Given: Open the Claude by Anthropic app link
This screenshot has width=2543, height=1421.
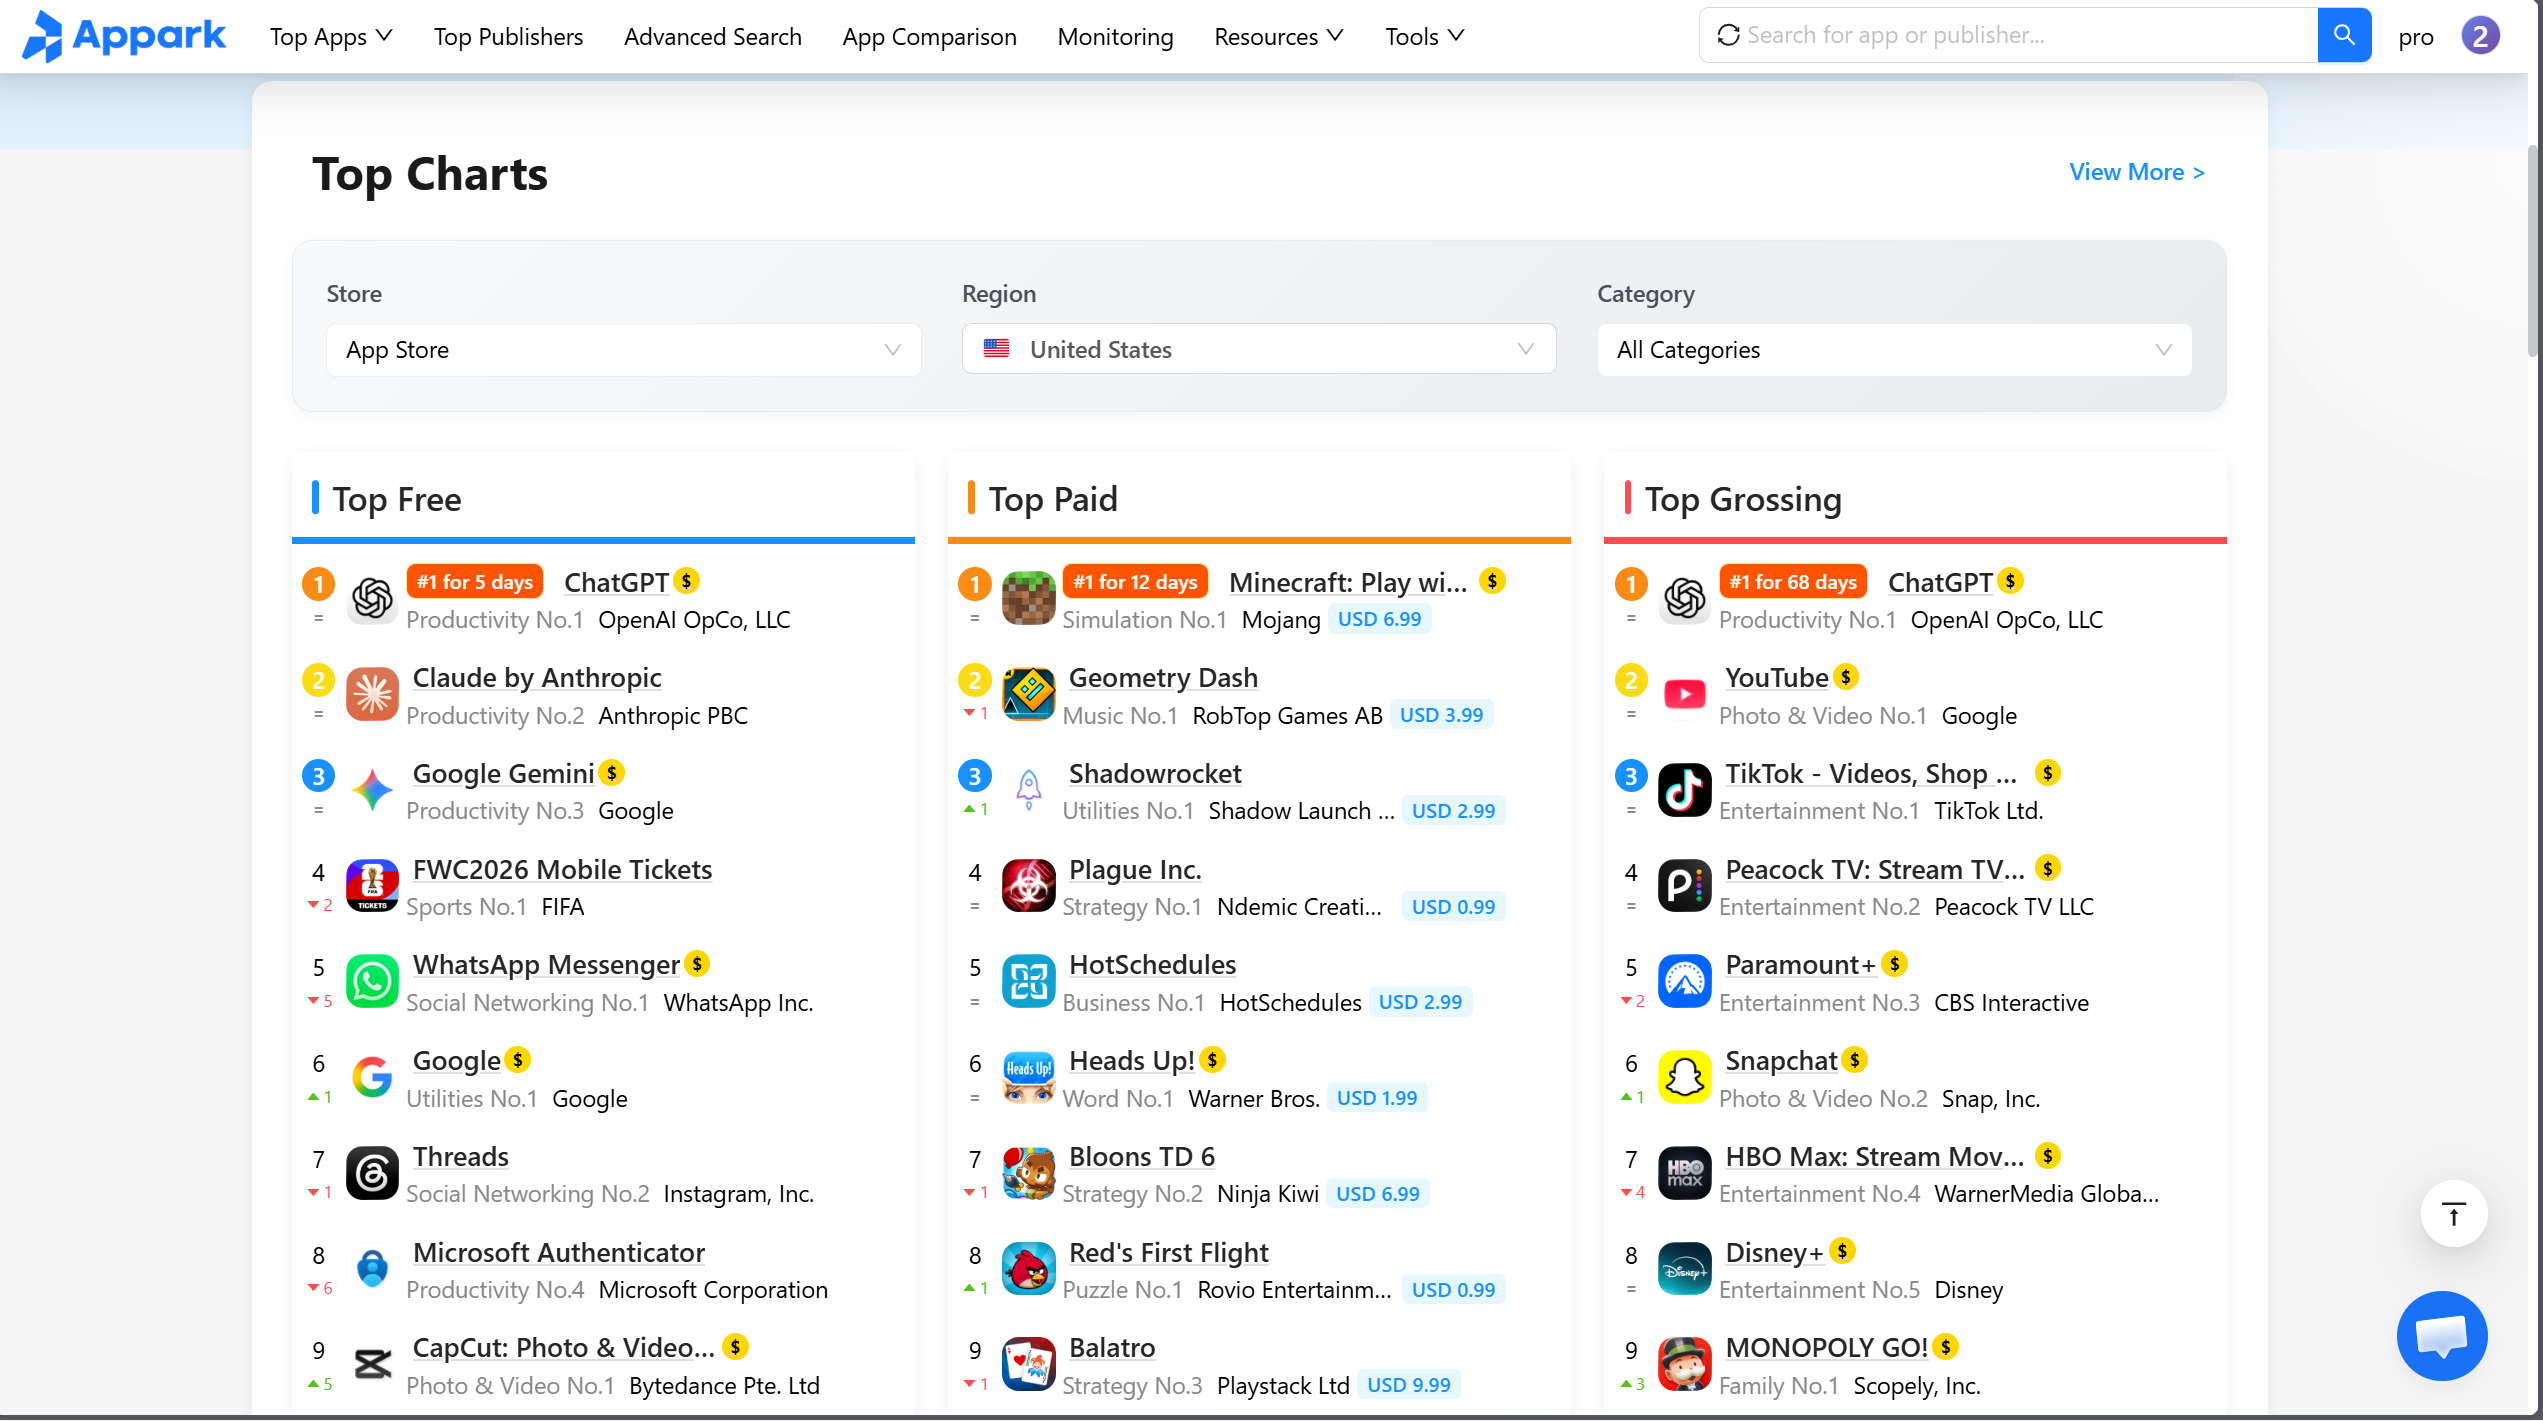Looking at the screenshot, I should 537,678.
